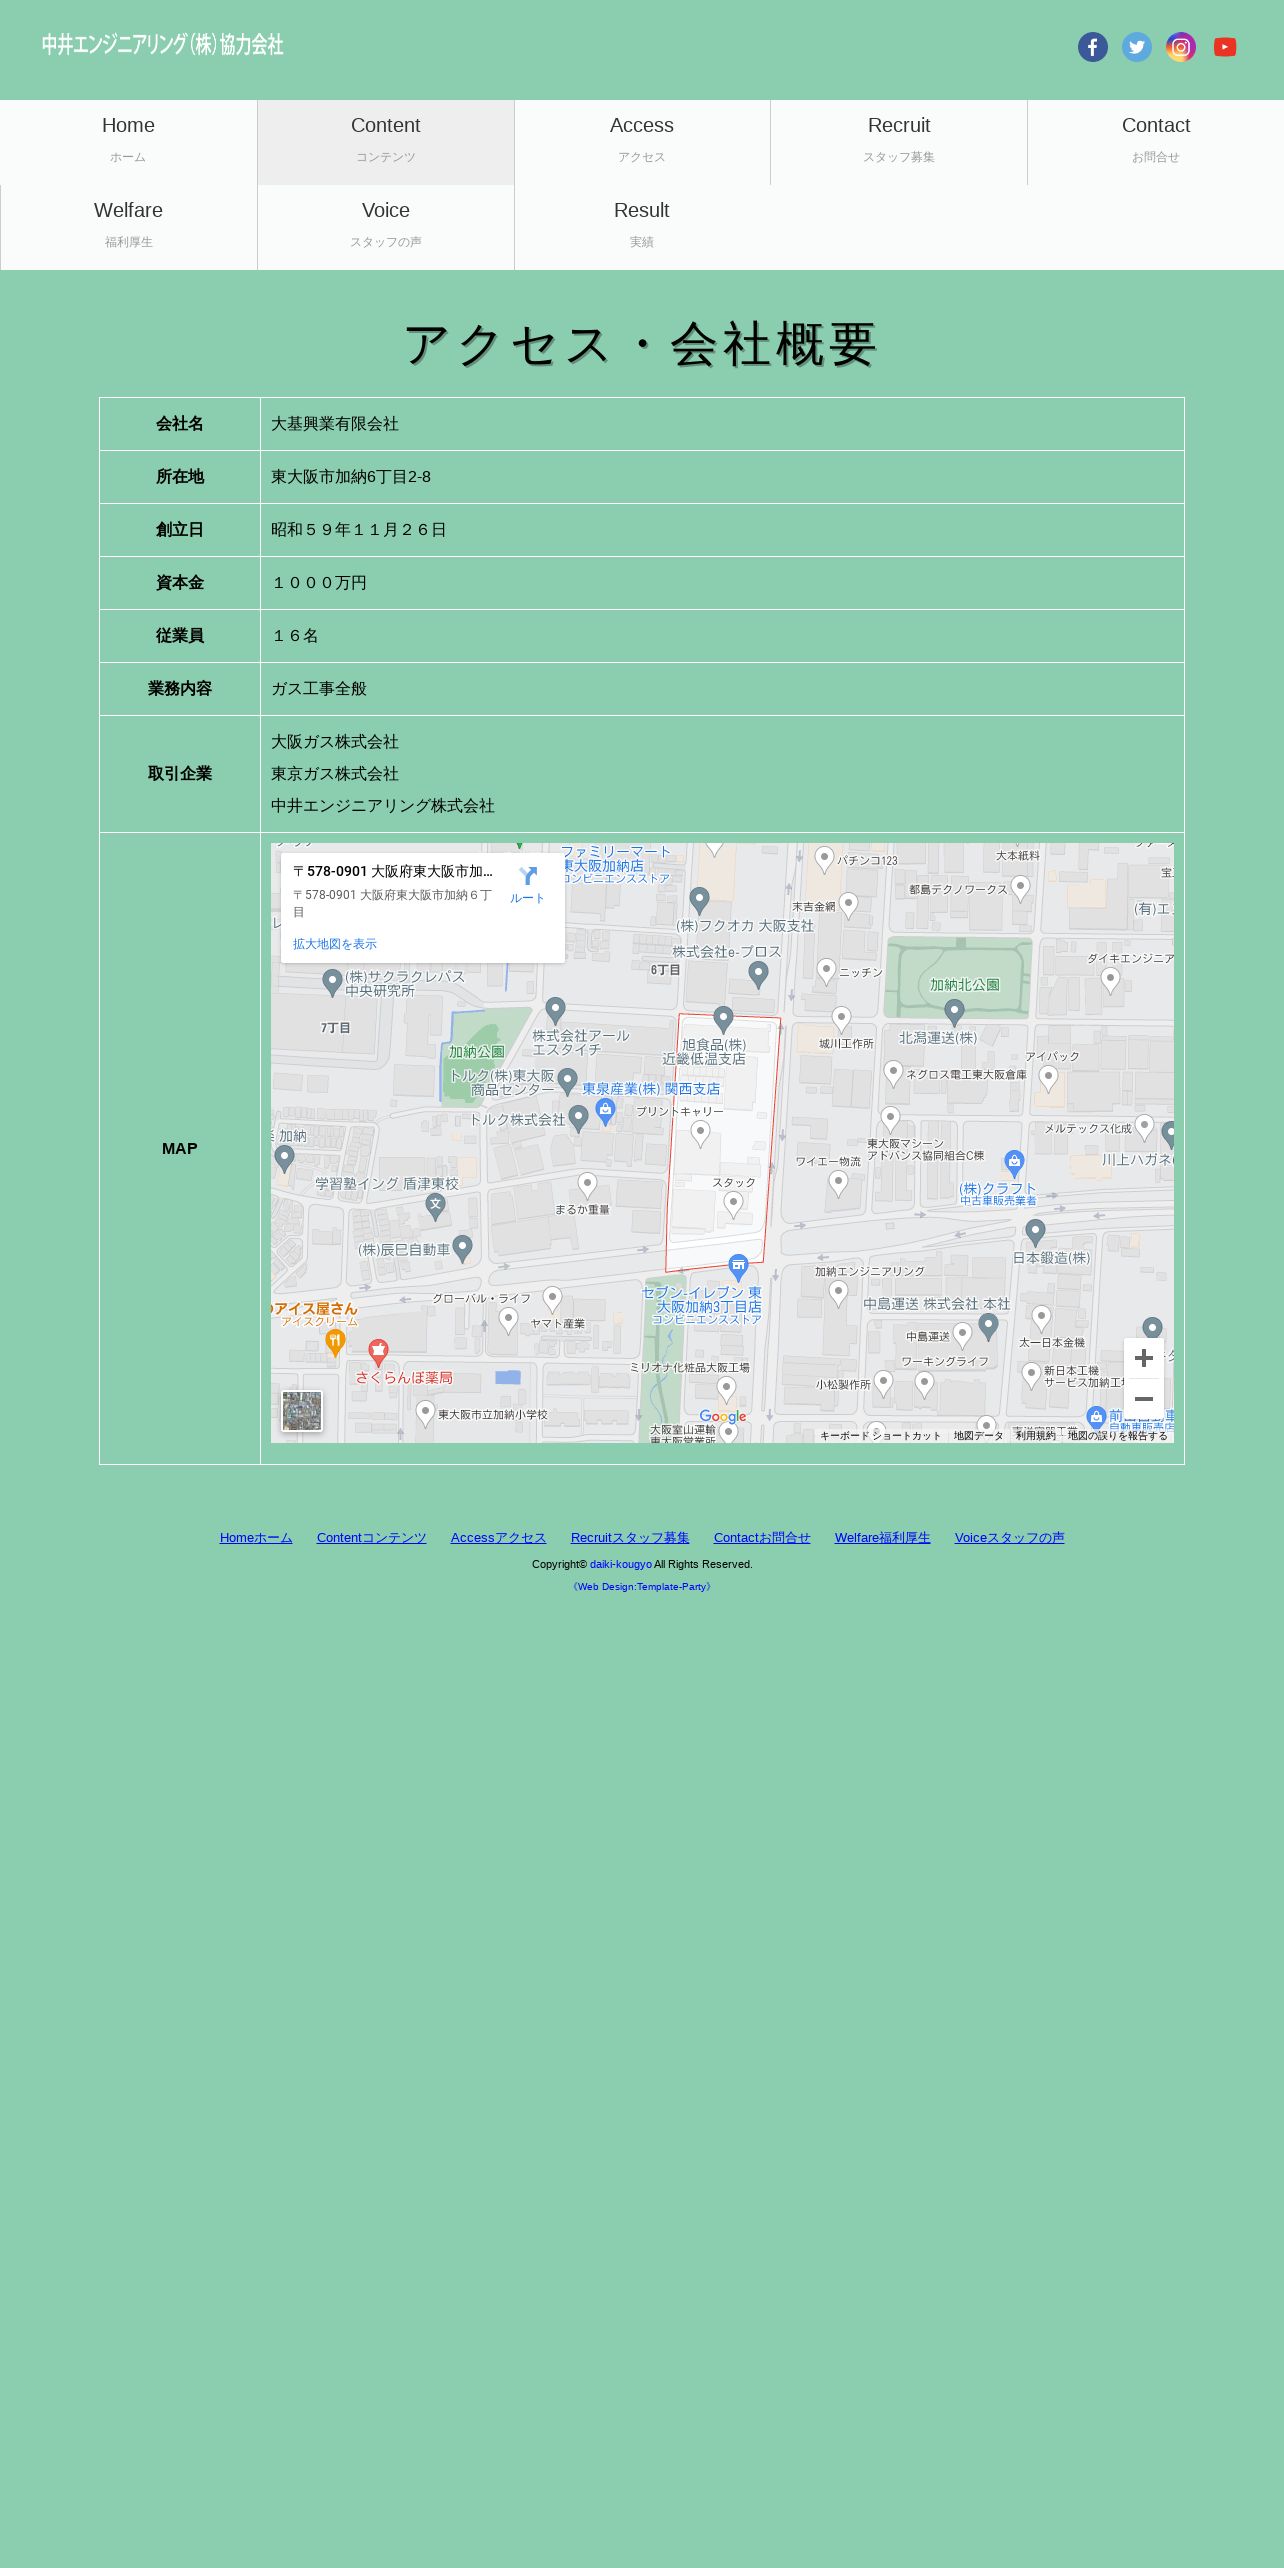Open the Contact navigation tab
The image size is (1284, 2568).
click(x=1156, y=142)
